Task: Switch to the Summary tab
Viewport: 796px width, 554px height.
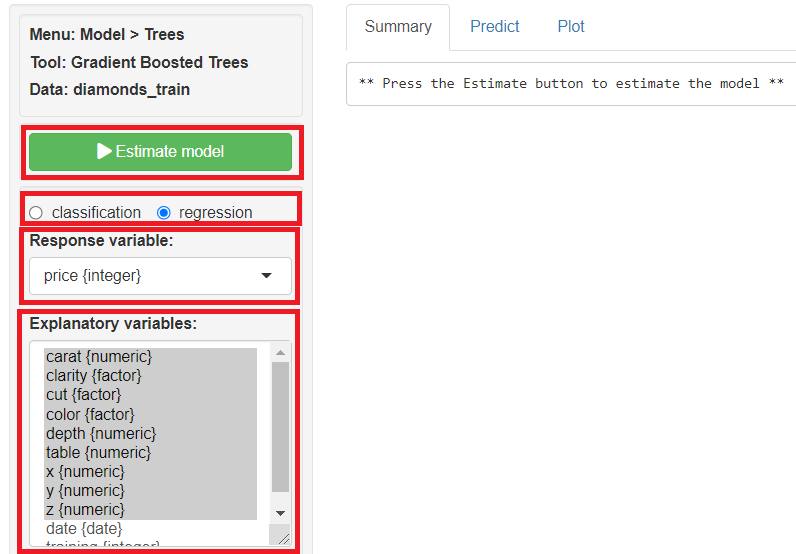Action: click(x=398, y=27)
